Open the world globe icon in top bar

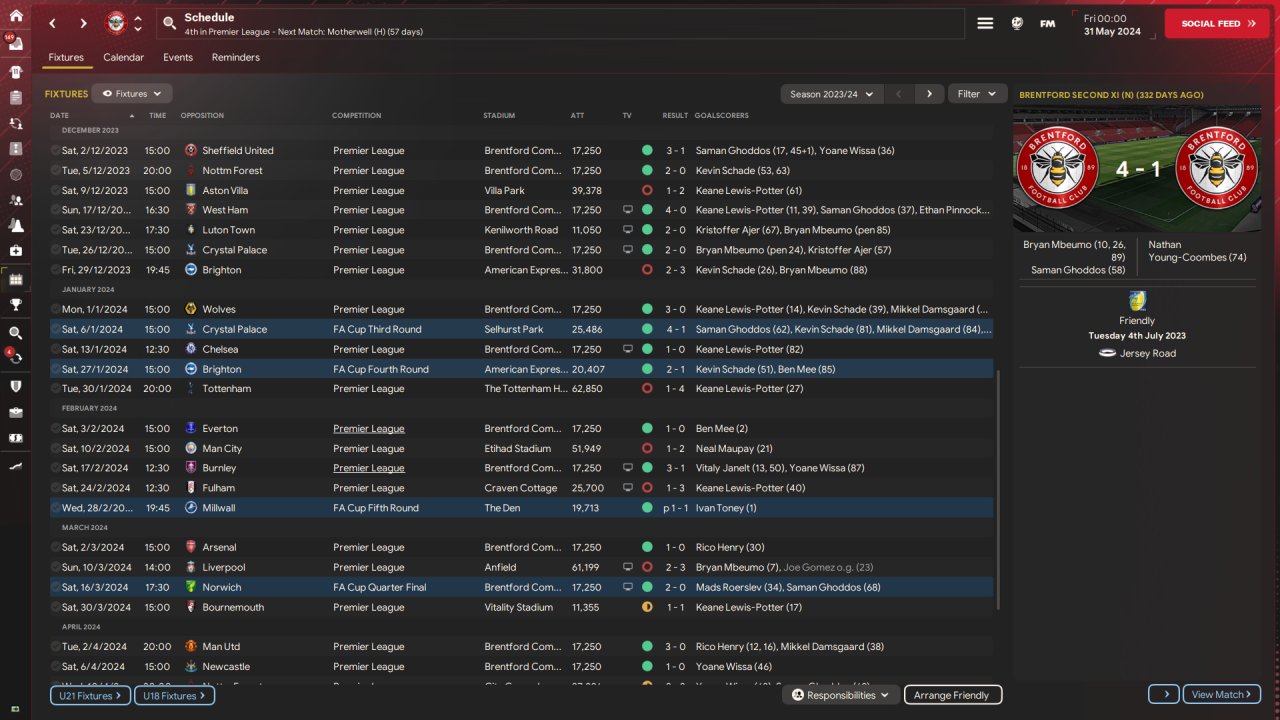coord(1017,23)
